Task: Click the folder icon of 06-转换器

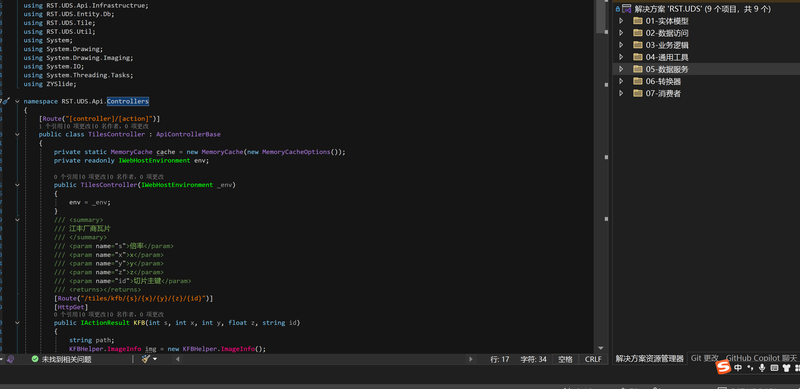Action: pyautogui.click(x=637, y=81)
